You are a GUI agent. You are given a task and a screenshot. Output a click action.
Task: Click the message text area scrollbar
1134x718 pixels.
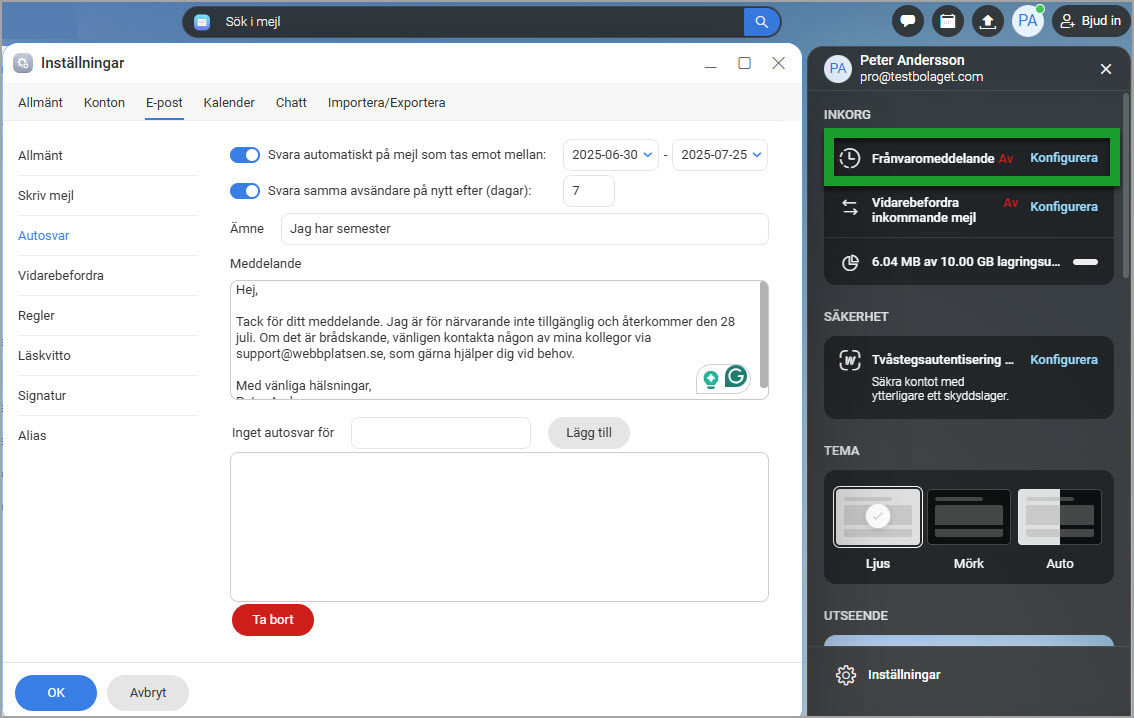[764, 336]
